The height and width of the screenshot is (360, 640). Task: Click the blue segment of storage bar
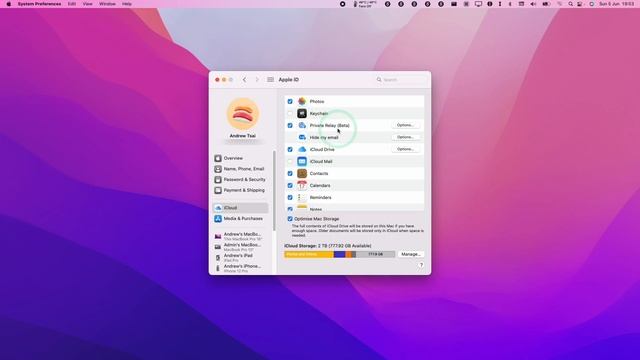(340, 254)
